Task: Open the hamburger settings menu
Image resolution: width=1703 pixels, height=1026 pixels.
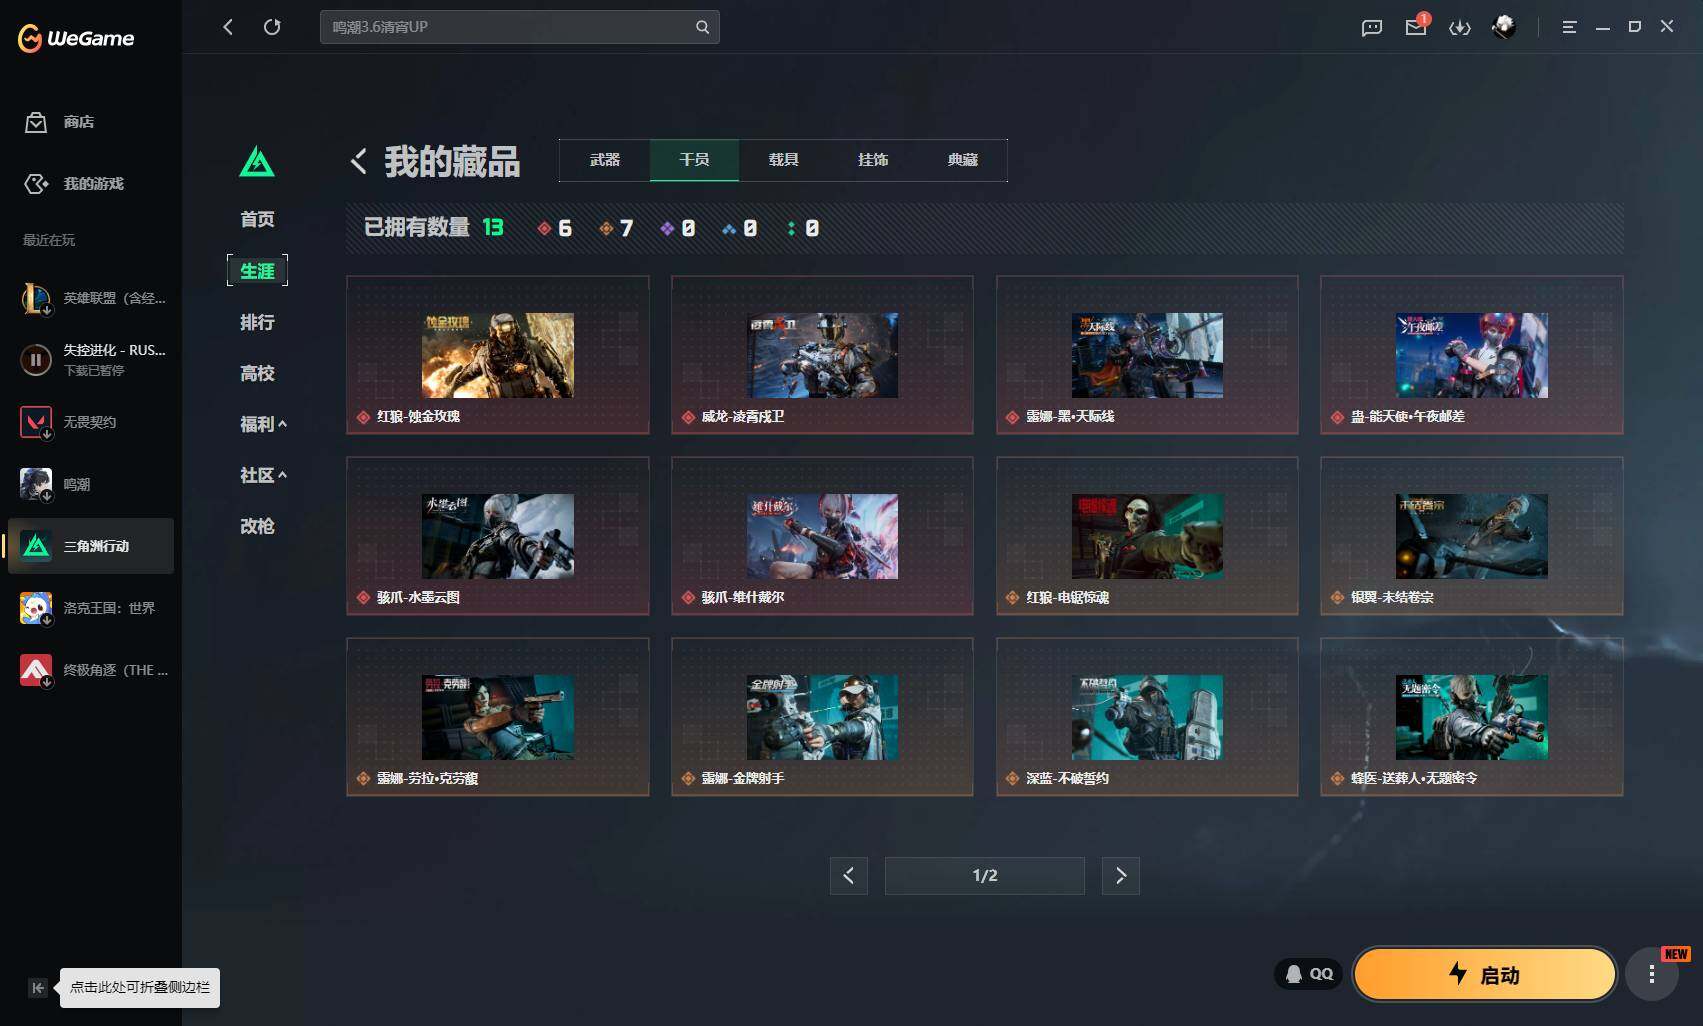Action: 1569,27
